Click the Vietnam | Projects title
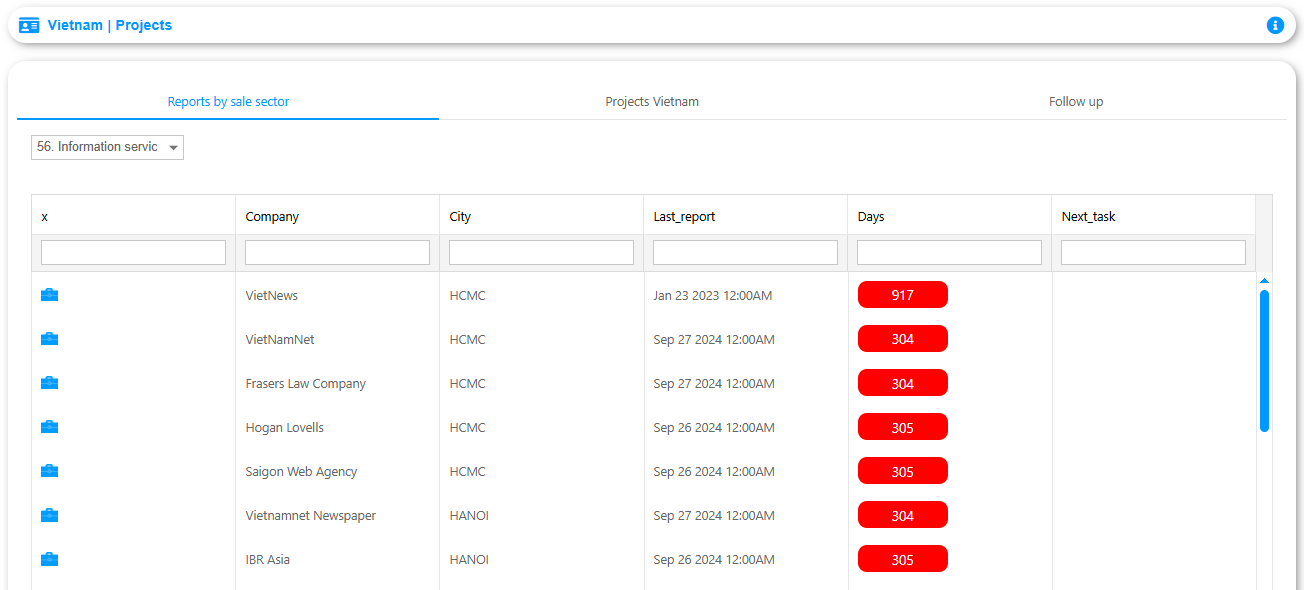The height and width of the screenshot is (590, 1304). 110,25
